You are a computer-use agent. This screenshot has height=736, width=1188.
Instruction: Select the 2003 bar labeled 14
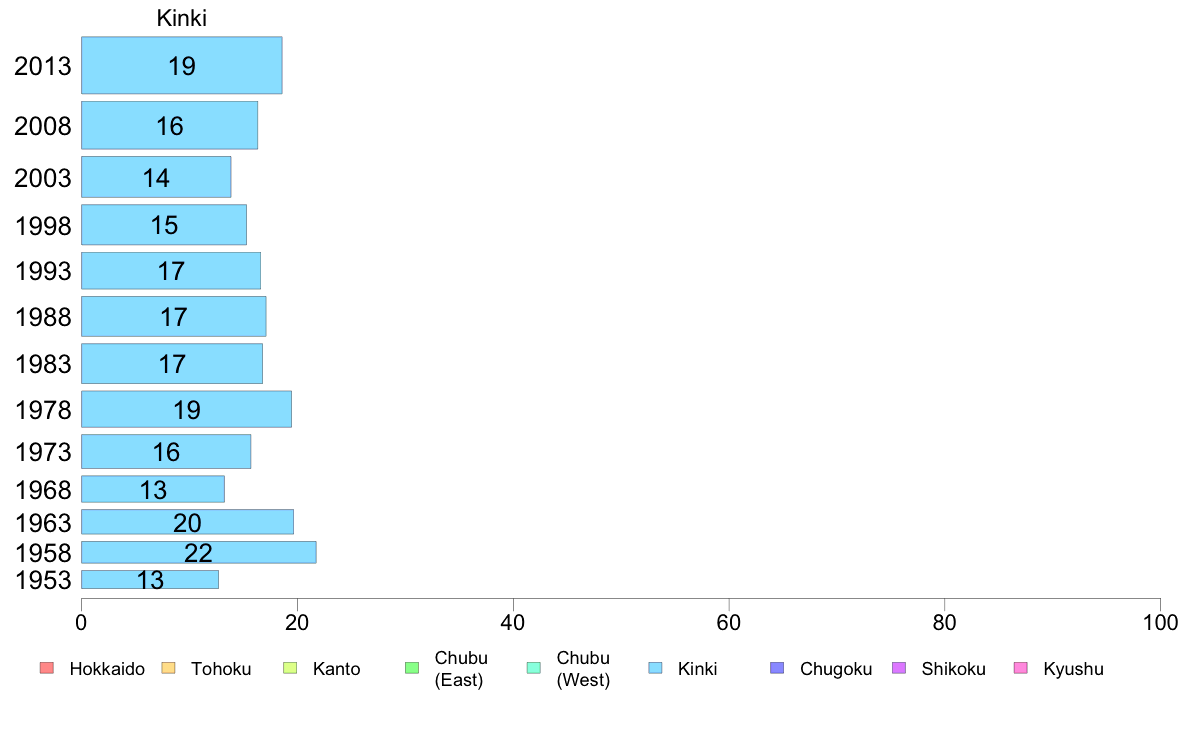pos(156,177)
